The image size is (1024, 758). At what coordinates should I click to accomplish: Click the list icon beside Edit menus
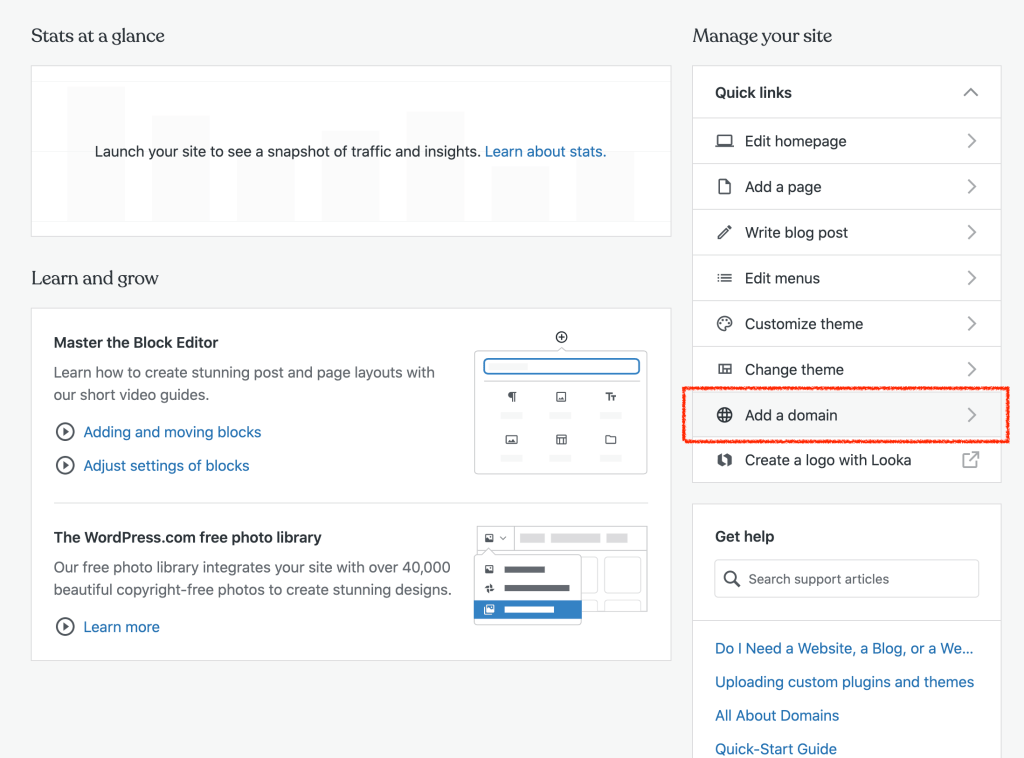[725, 278]
